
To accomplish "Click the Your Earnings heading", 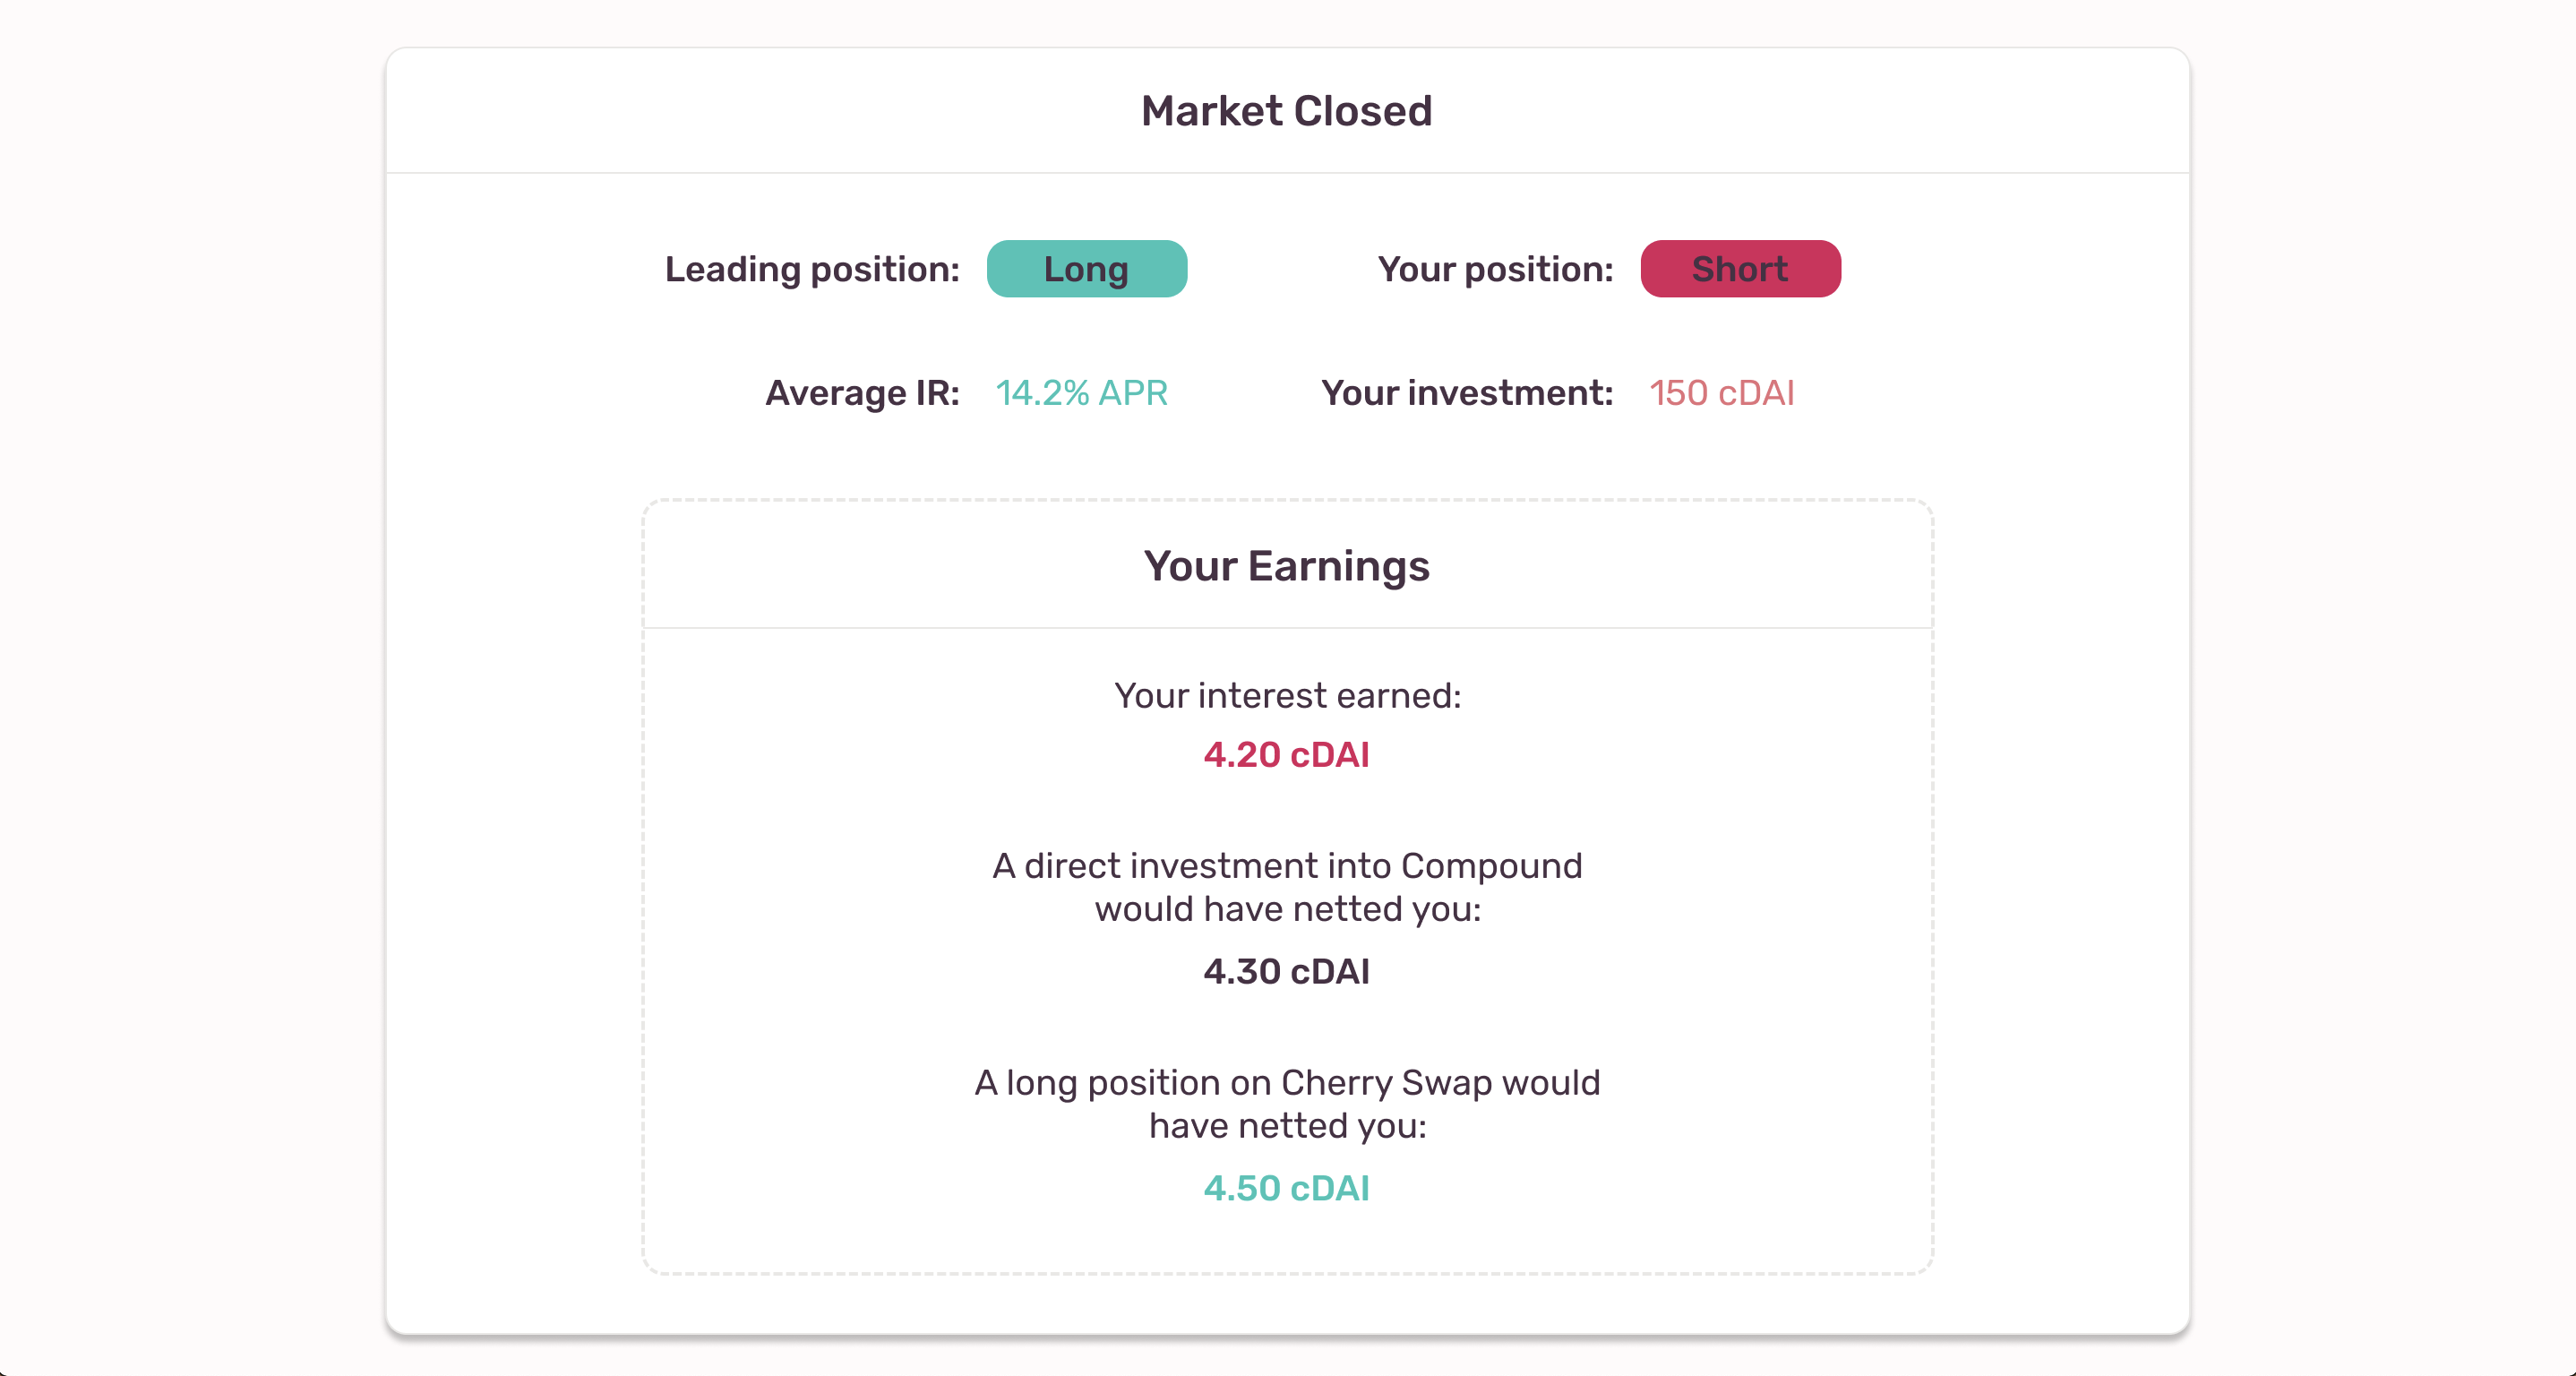I will pyautogui.click(x=1286, y=566).
